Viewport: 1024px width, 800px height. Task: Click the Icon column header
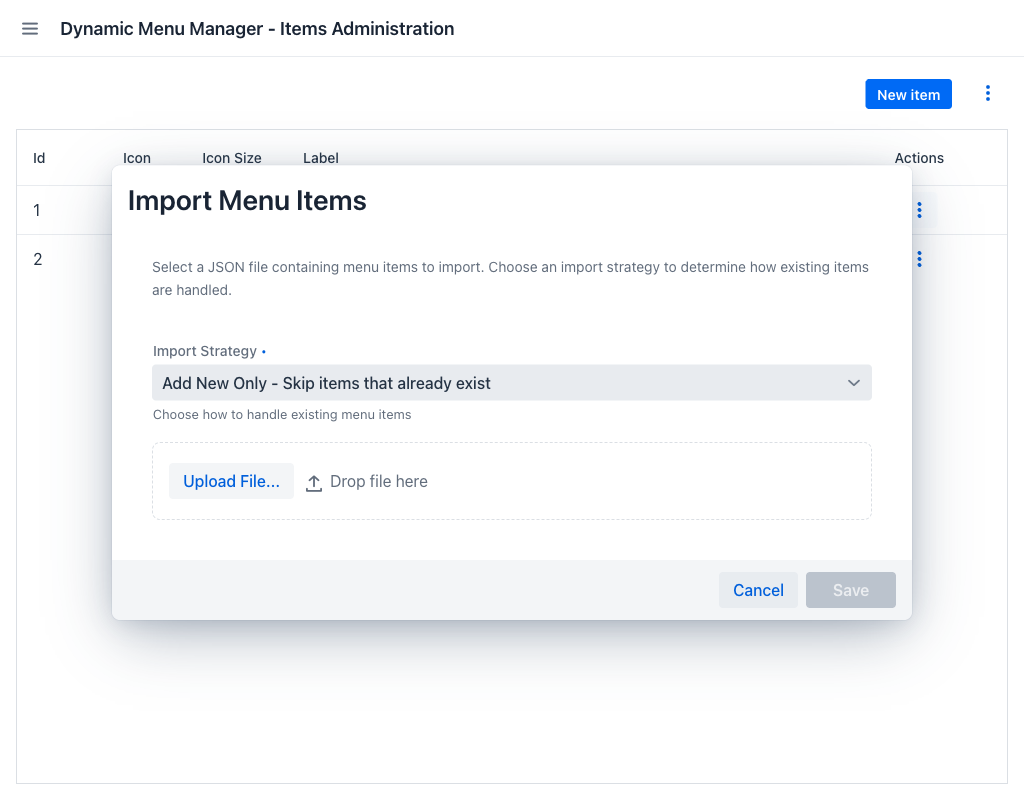[136, 158]
